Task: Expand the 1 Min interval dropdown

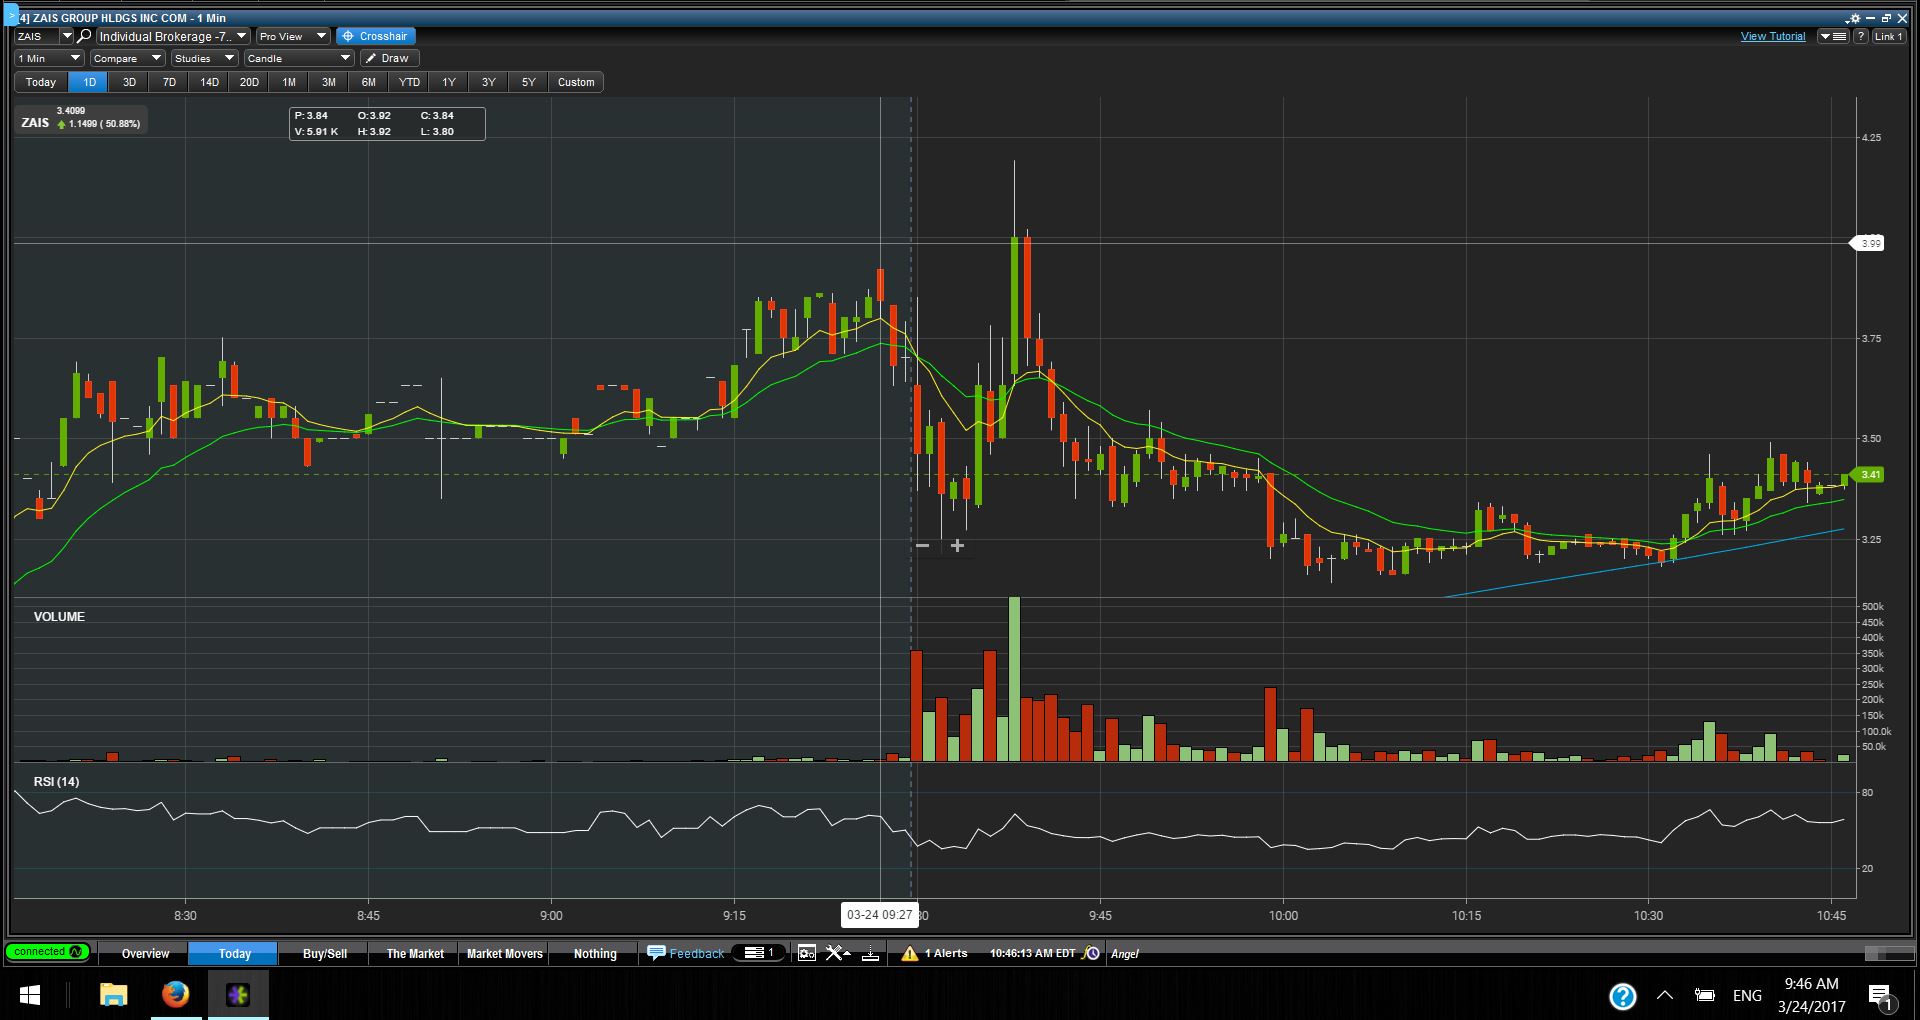Action: coord(49,58)
